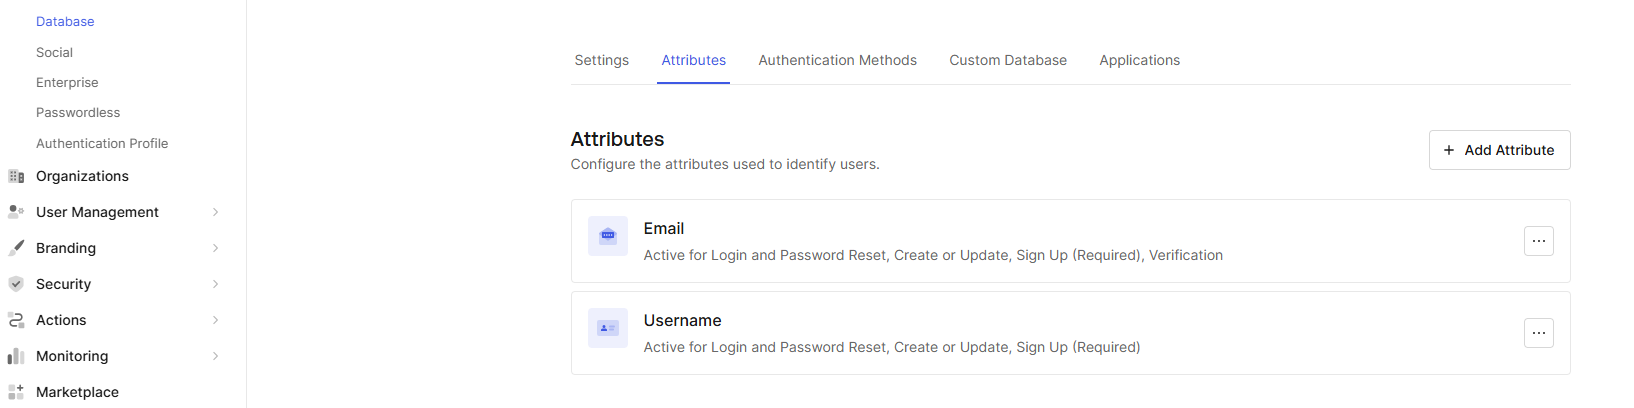Click the Marketplace grid icon
The image size is (1634, 408).
[x=16, y=392]
